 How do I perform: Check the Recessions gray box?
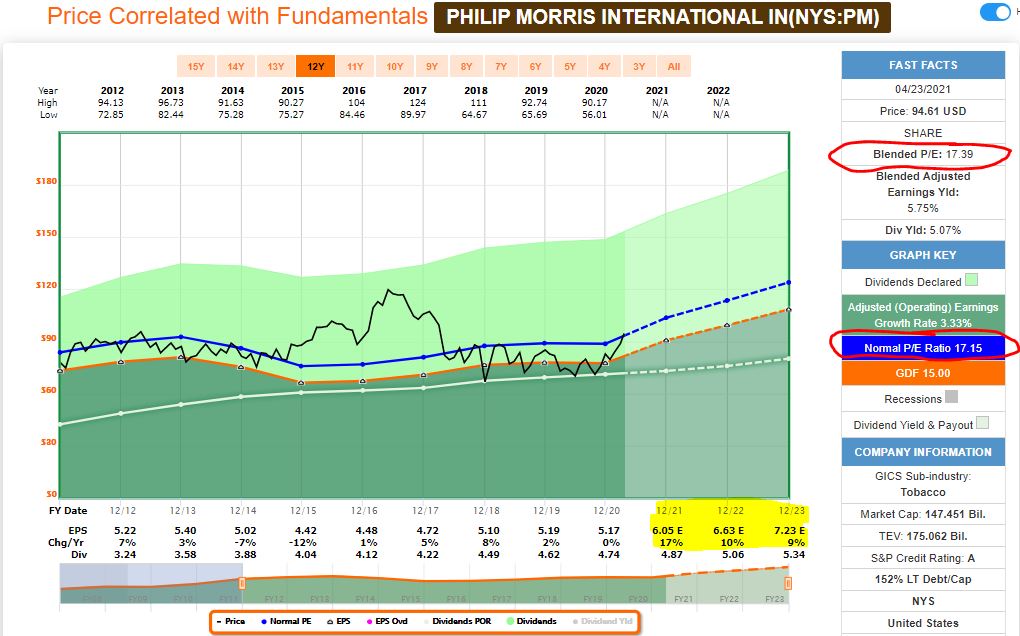coord(951,397)
